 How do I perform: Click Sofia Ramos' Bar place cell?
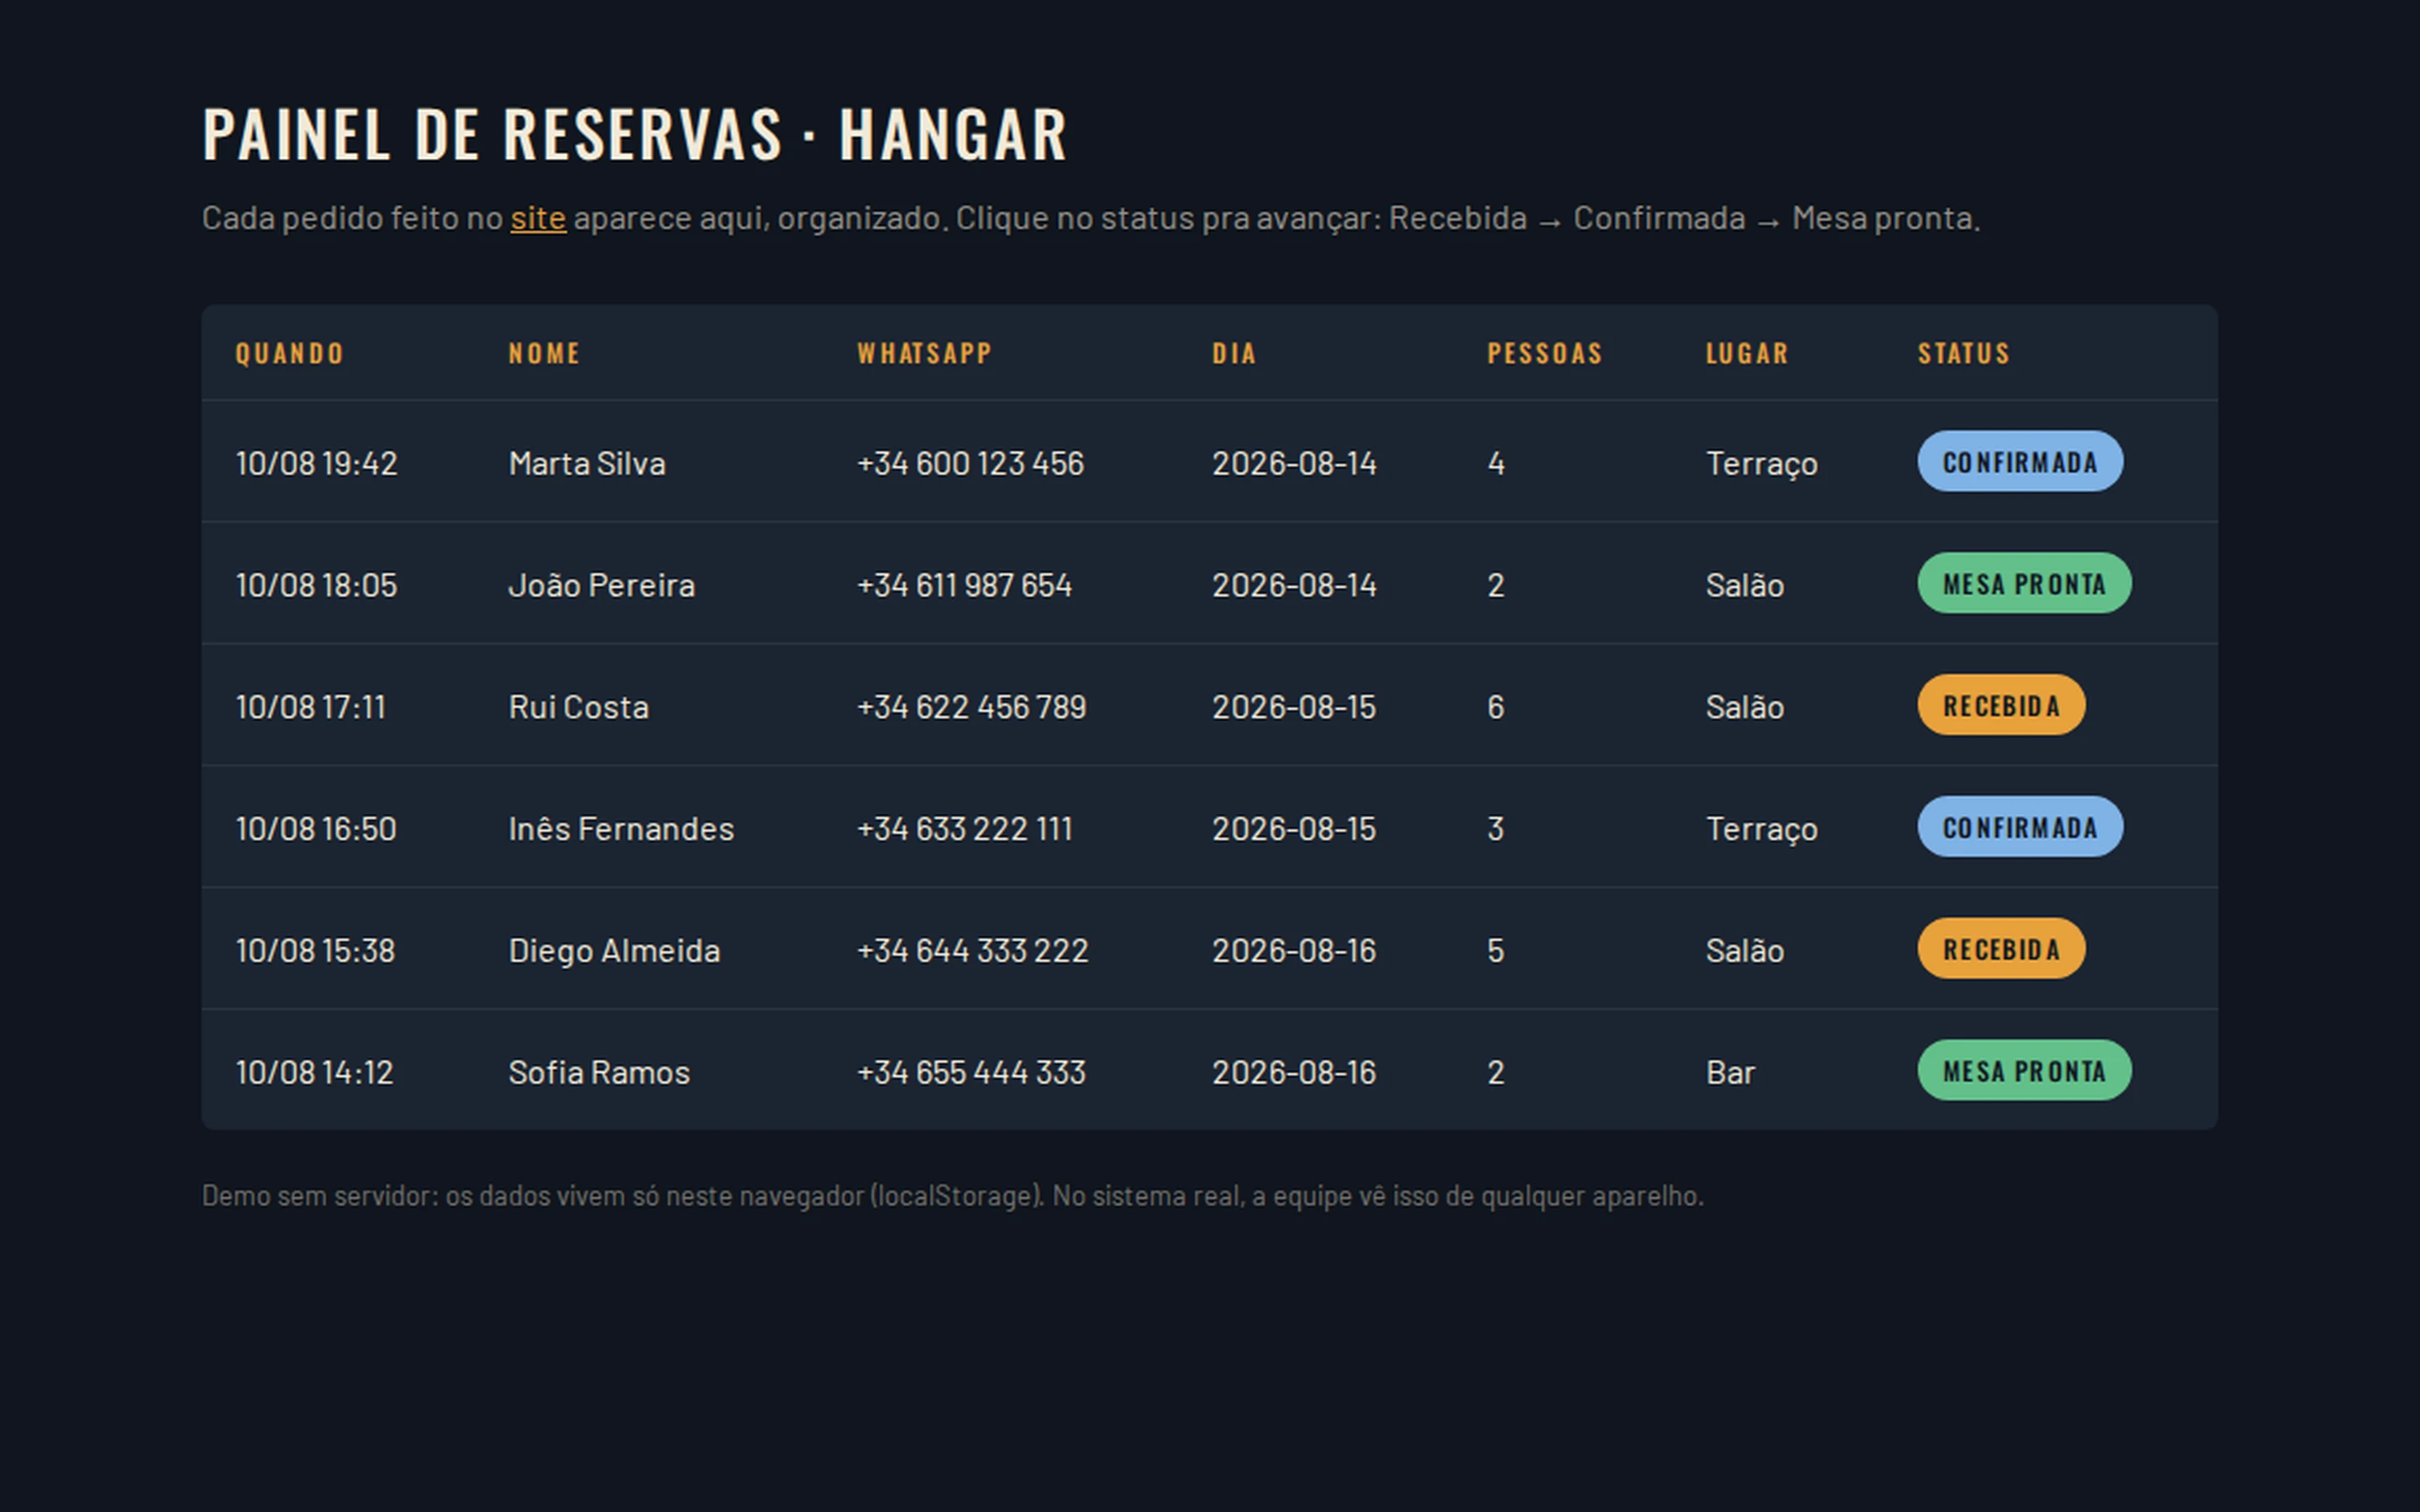click(x=1730, y=1073)
